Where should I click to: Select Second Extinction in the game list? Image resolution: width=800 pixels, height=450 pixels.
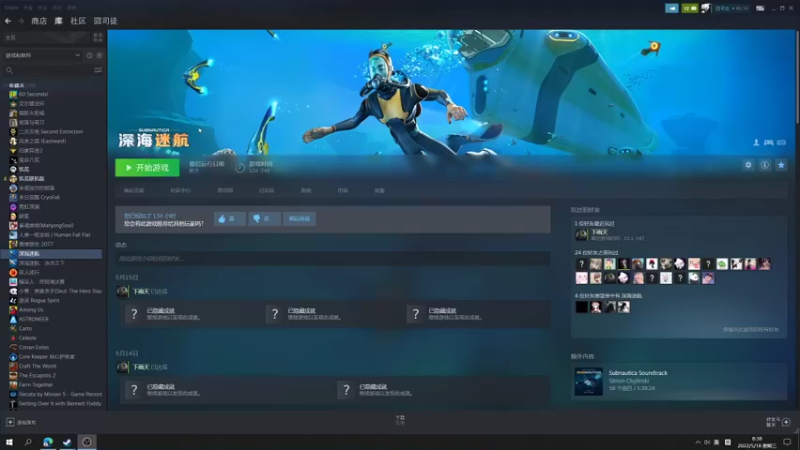51,132
